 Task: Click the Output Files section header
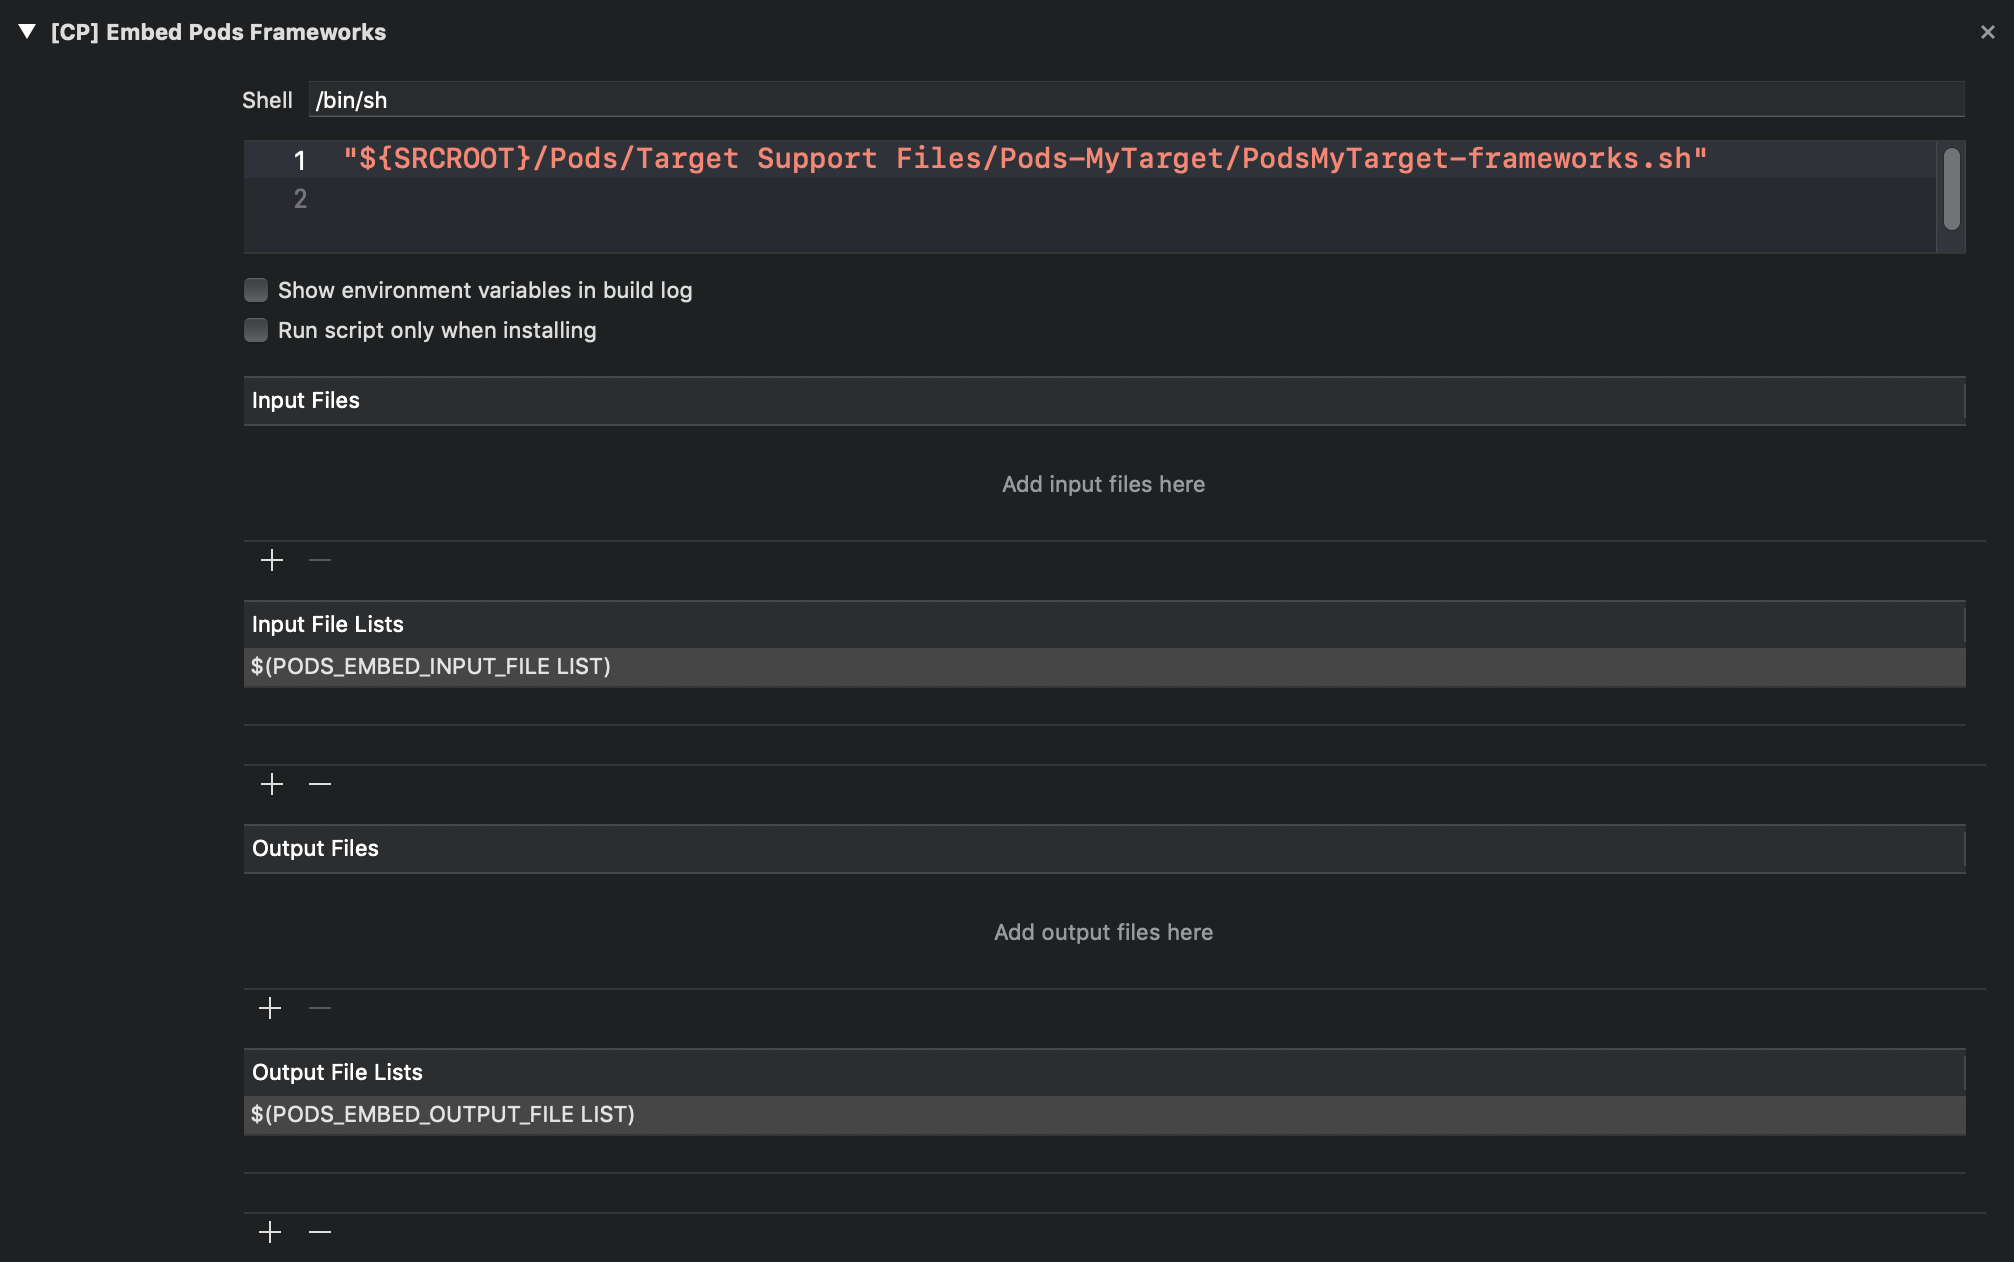click(x=1104, y=849)
